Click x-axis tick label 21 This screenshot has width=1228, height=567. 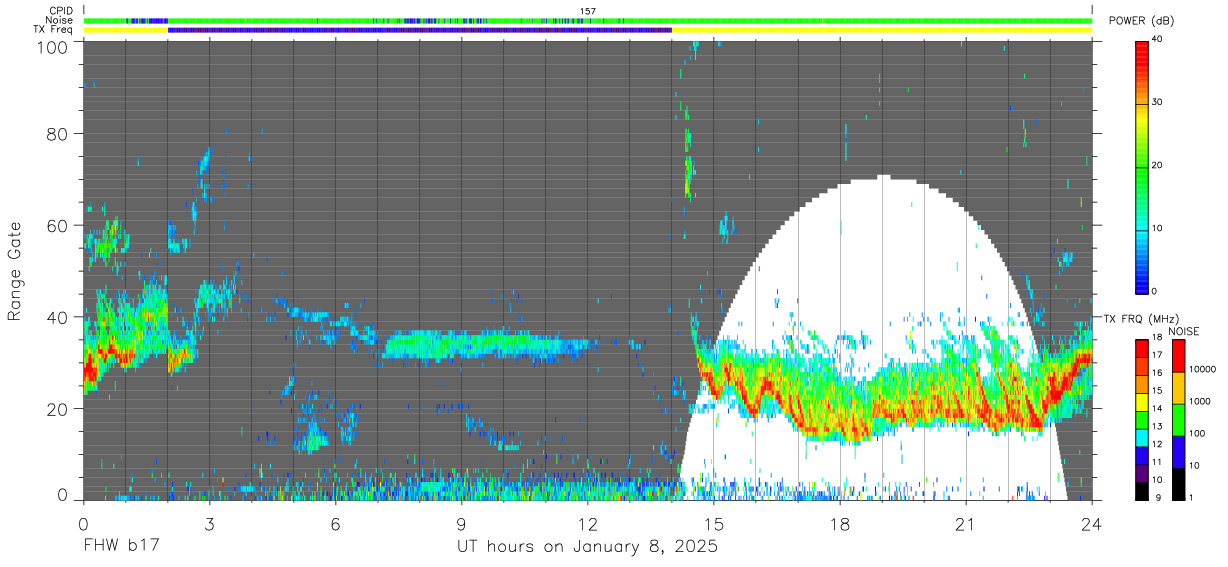pos(965,524)
